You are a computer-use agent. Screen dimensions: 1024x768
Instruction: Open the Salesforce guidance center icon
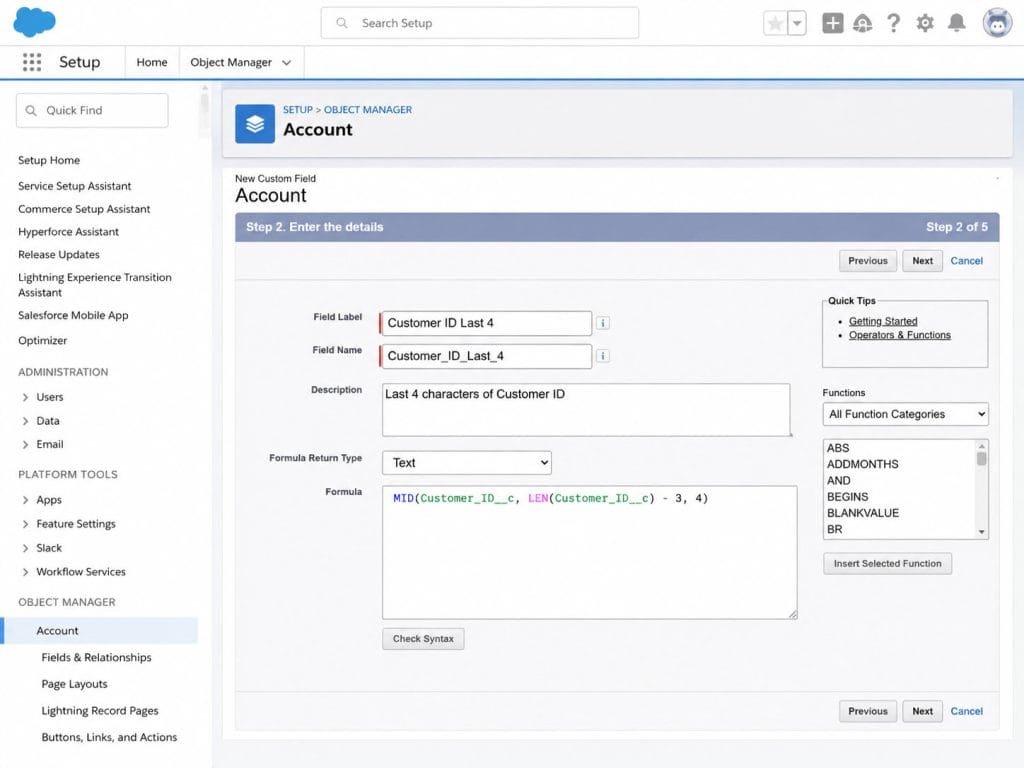tap(862, 24)
